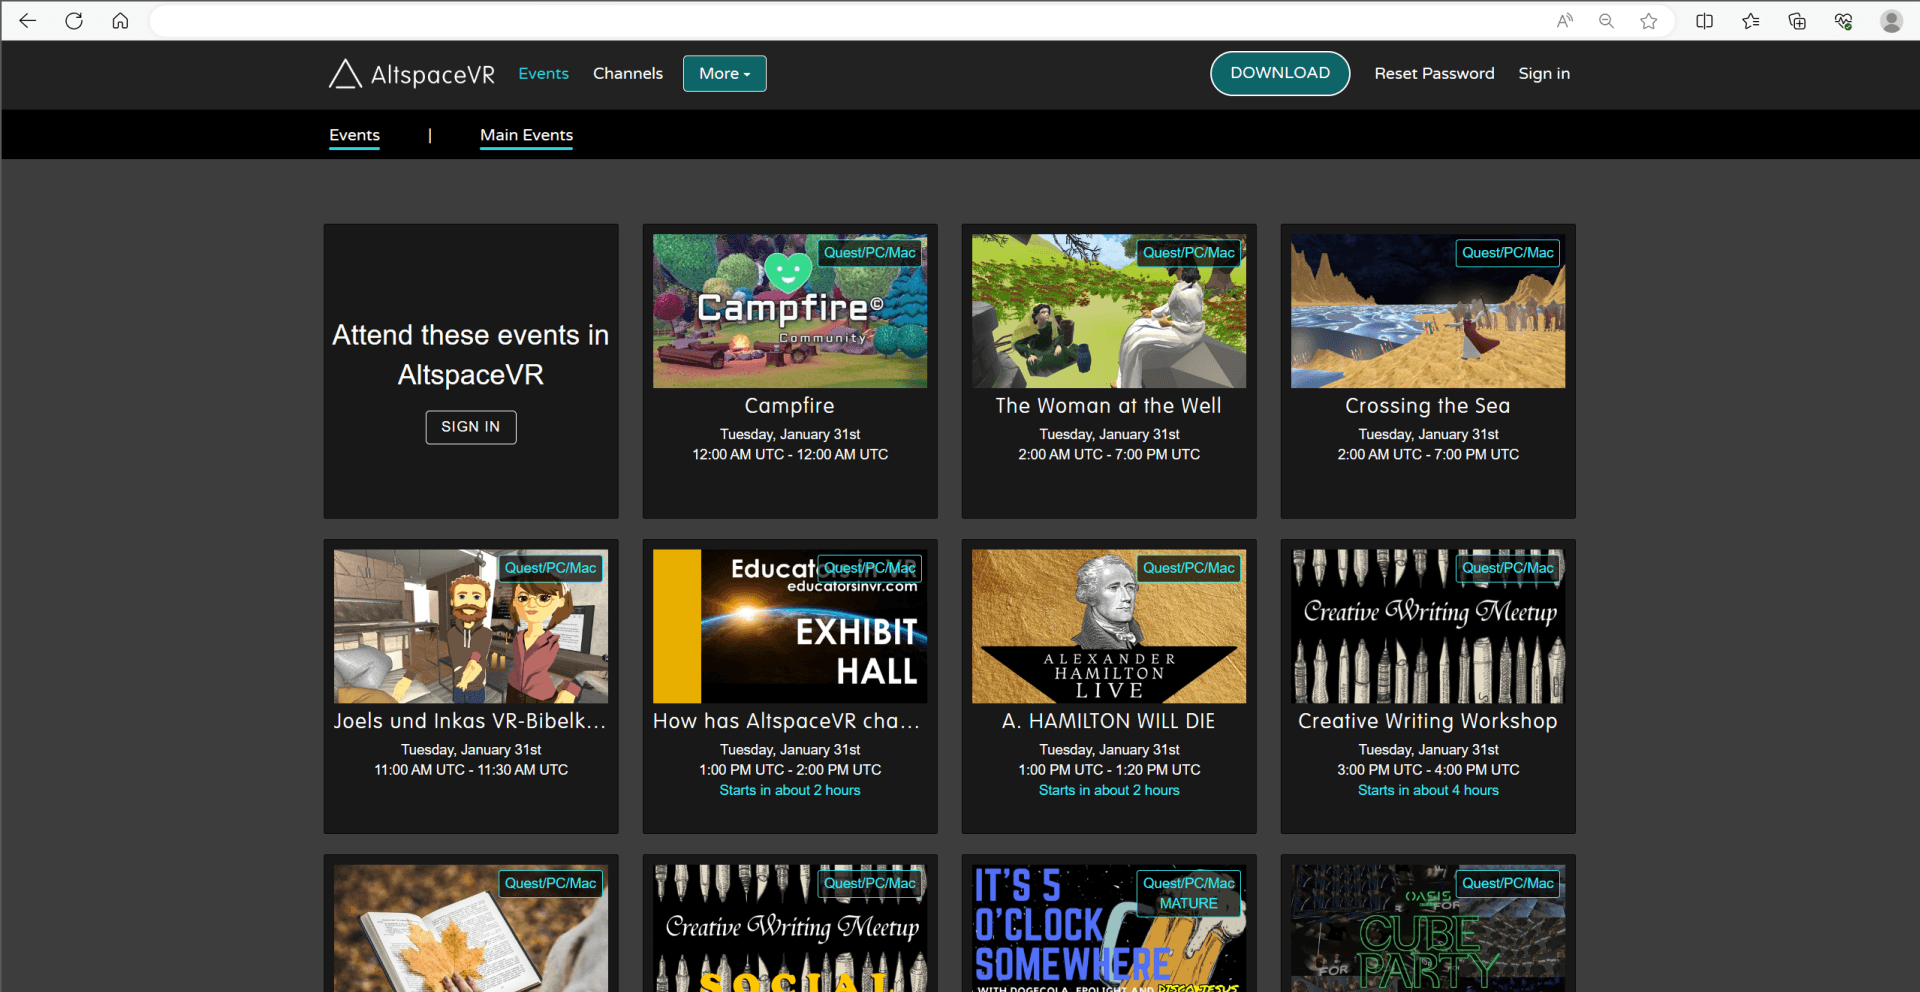
Task: Focus the browser address bar
Action: pyautogui.click(x=850, y=21)
